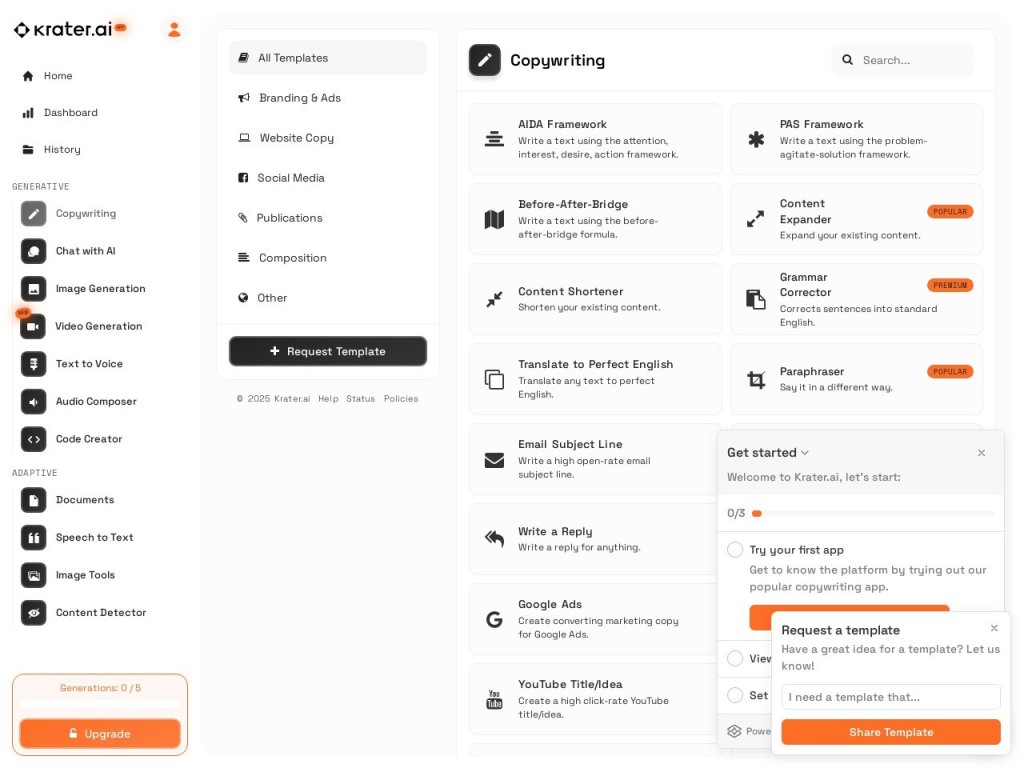Toggle the circle beside the View step
The width and height of the screenshot is (1024, 768).
pyautogui.click(x=735, y=658)
